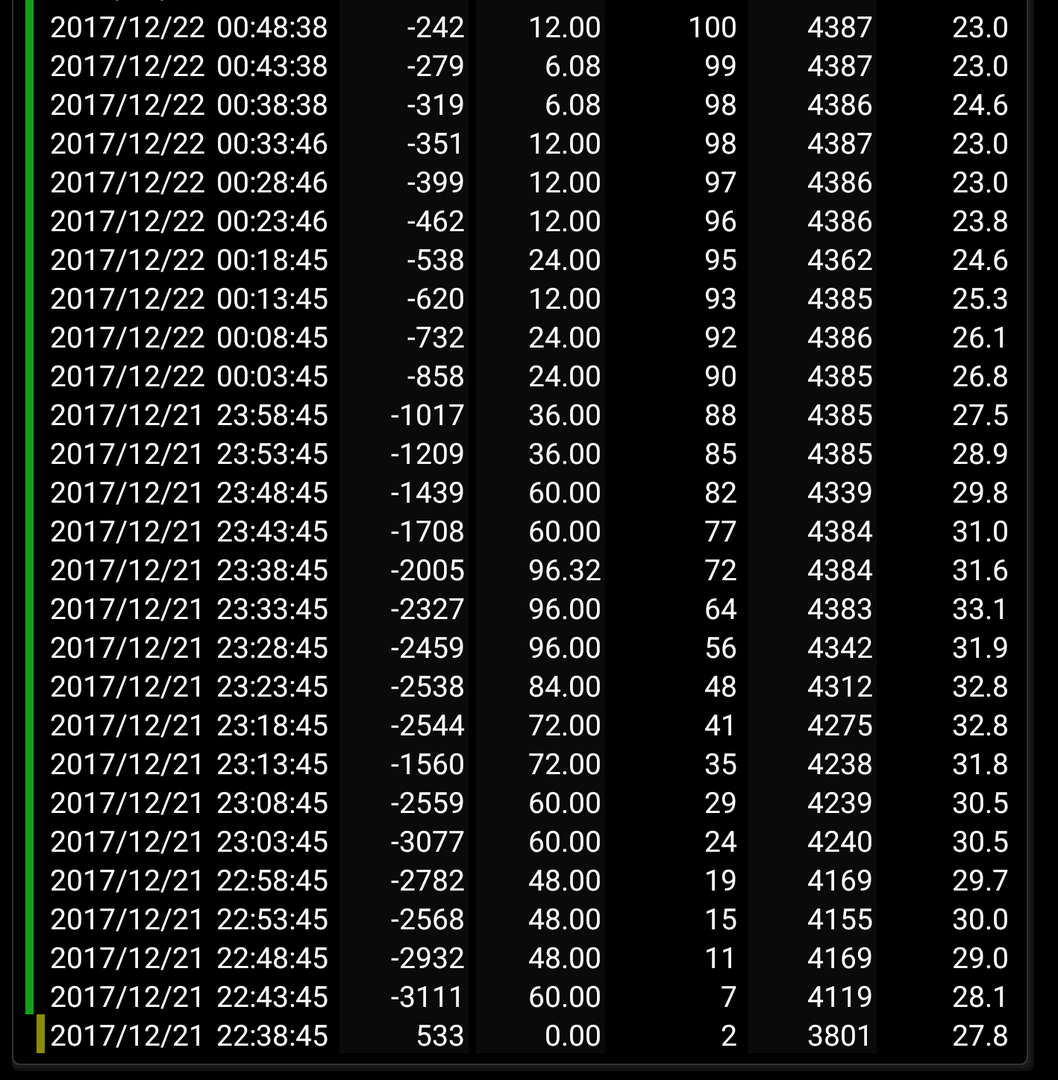The width and height of the screenshot is (1058, 1080).
Task: Select the timestamp 2017/12/21 23:58:45
Action: tap(189, 415)
